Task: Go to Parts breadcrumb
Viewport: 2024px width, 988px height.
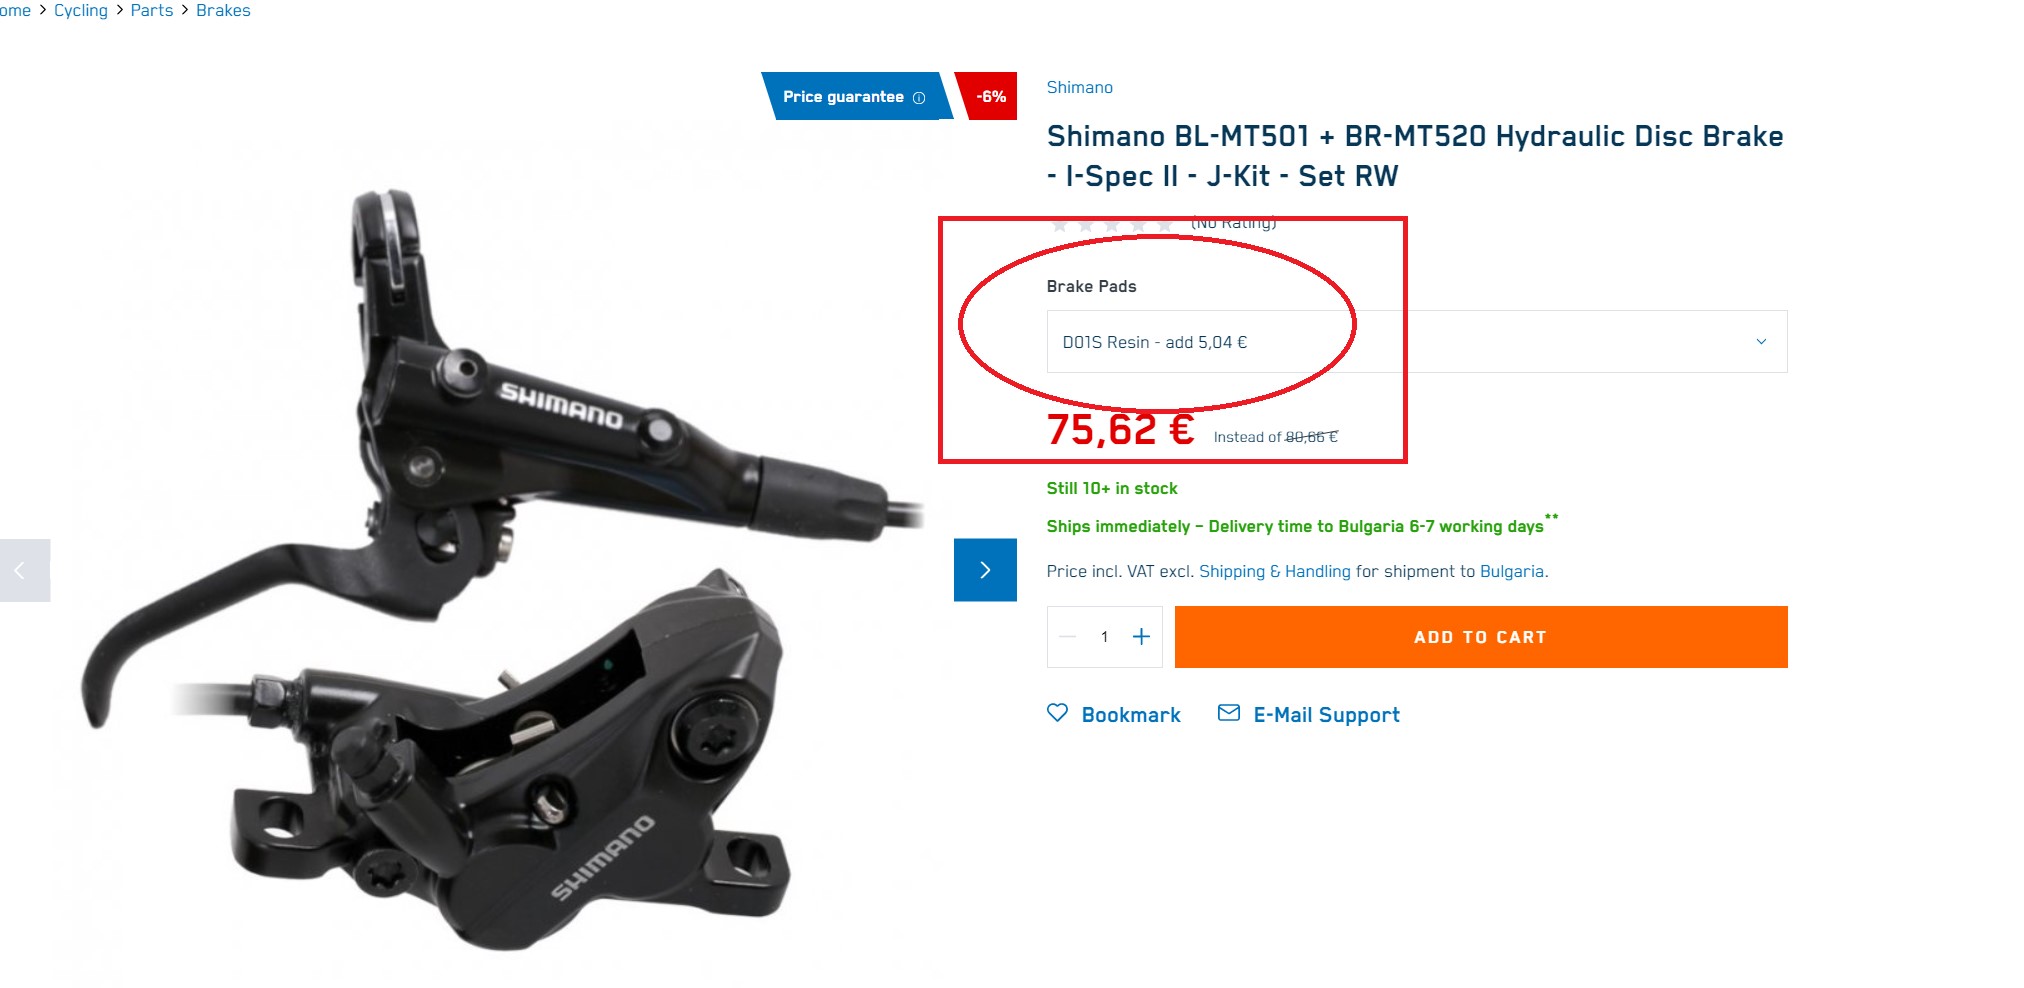Action: point(152,10)
